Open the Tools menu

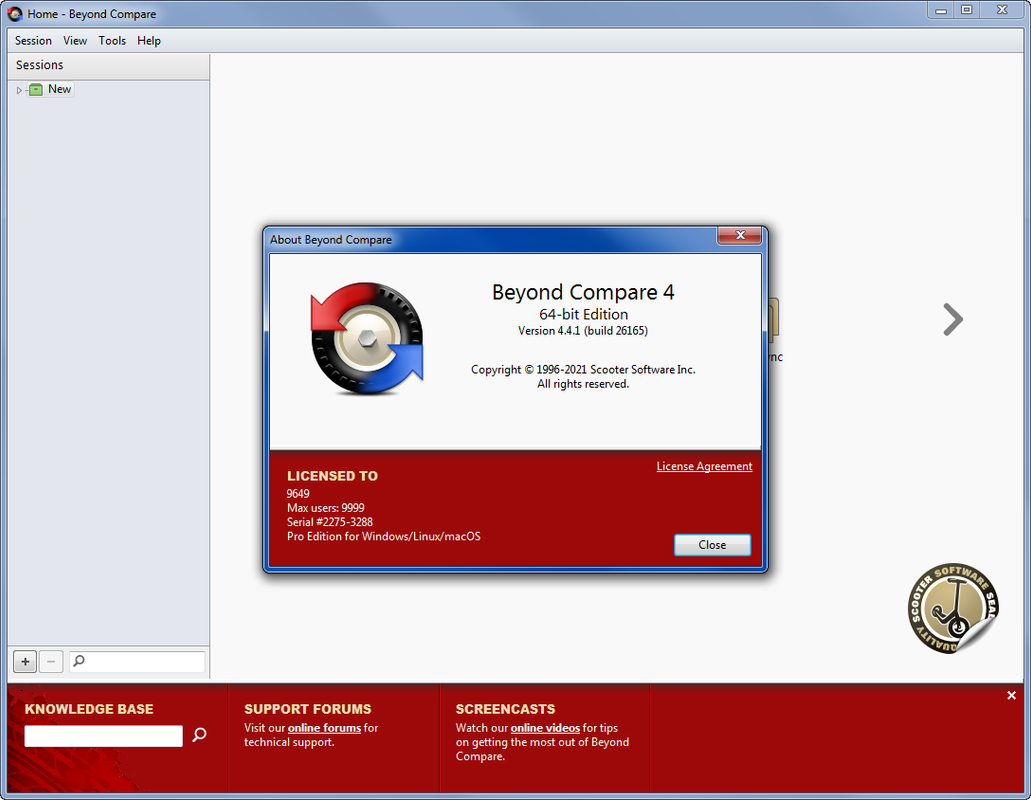112,41
